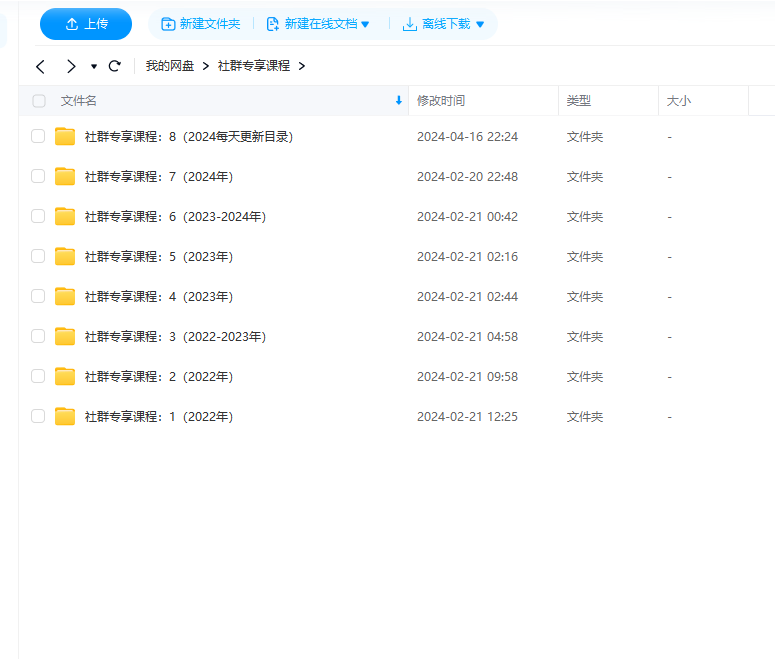Click folder icon of 社群专享课程：6
Image resolution: width=775 pixels, height=659 pixels.
click(x=65, y=217)
